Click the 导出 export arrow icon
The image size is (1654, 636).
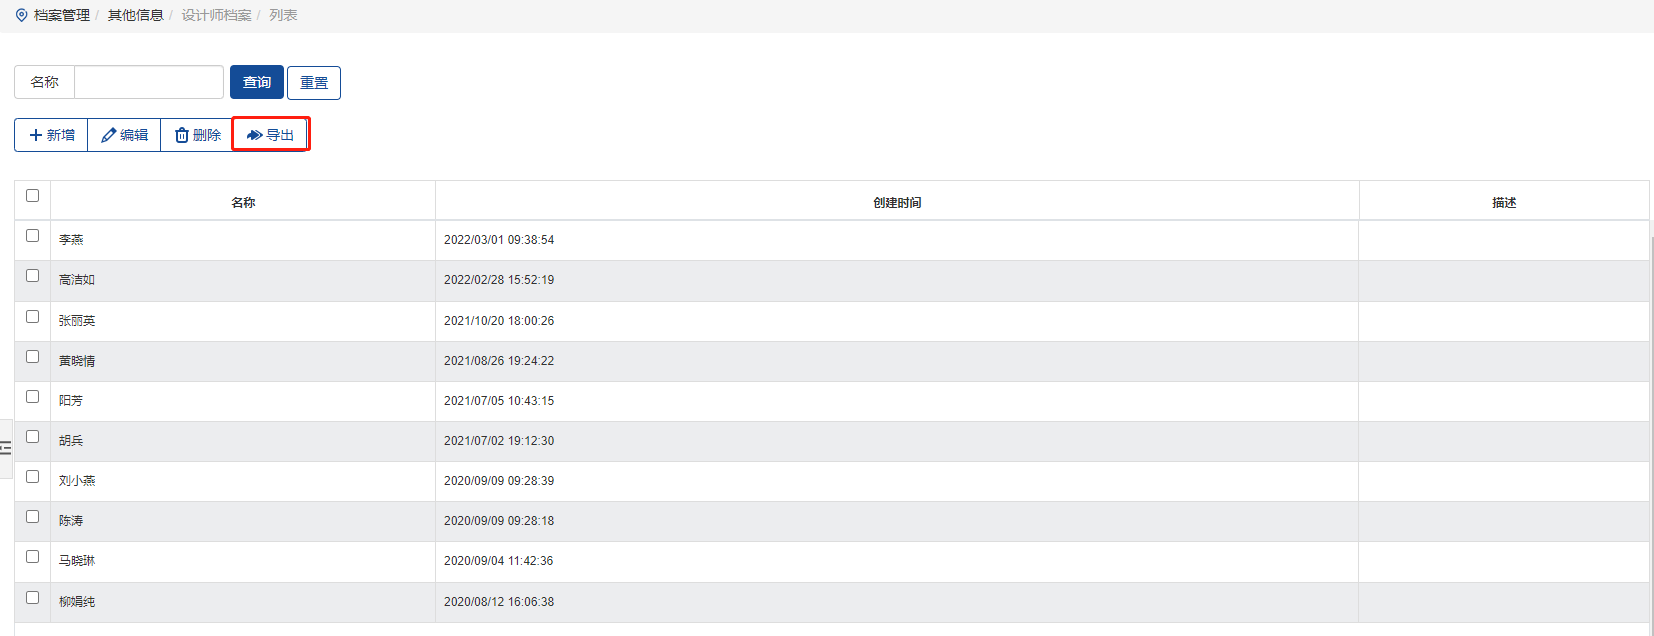(x=255, y=135)
